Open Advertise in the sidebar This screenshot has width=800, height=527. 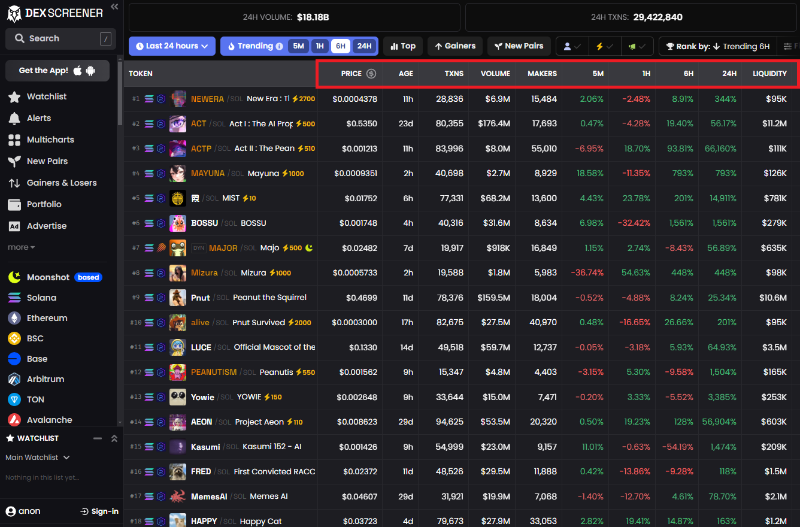coord(38,225)
